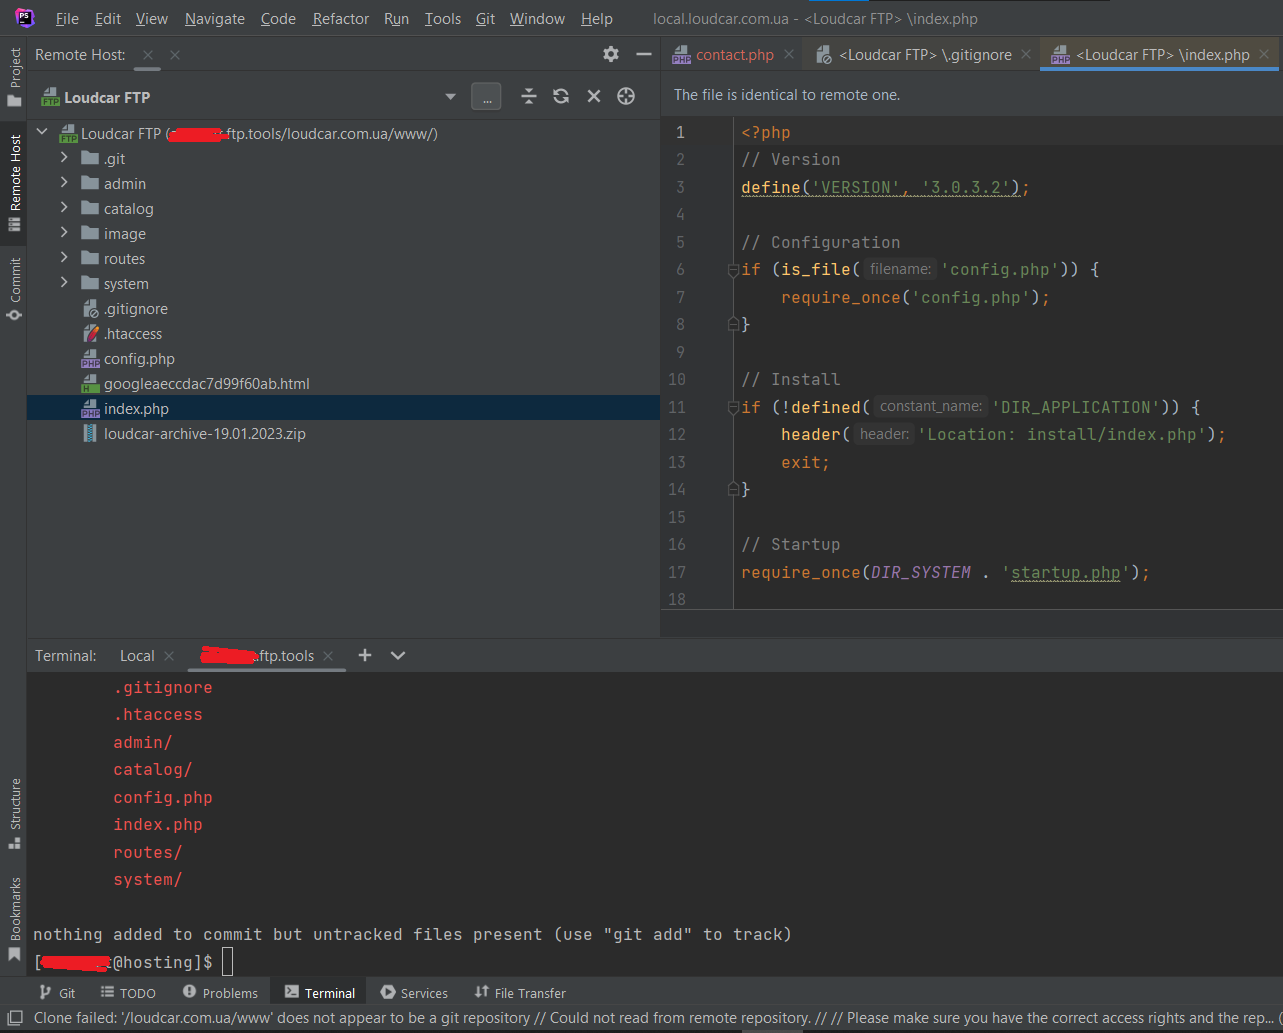The height and width of the screenshot is (1033, 1283).
Task: Expand the .git folder
Action: coord(64,158)
